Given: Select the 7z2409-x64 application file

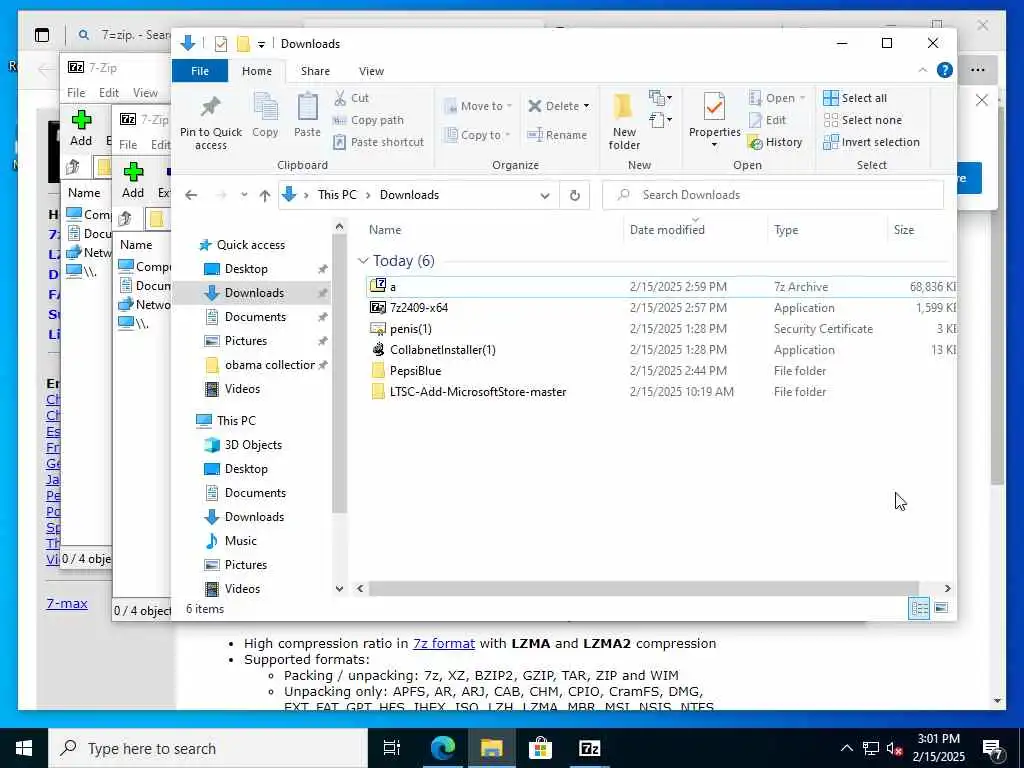Looking at the screenshot, I should pyautogui.click(x=419, y=308).
